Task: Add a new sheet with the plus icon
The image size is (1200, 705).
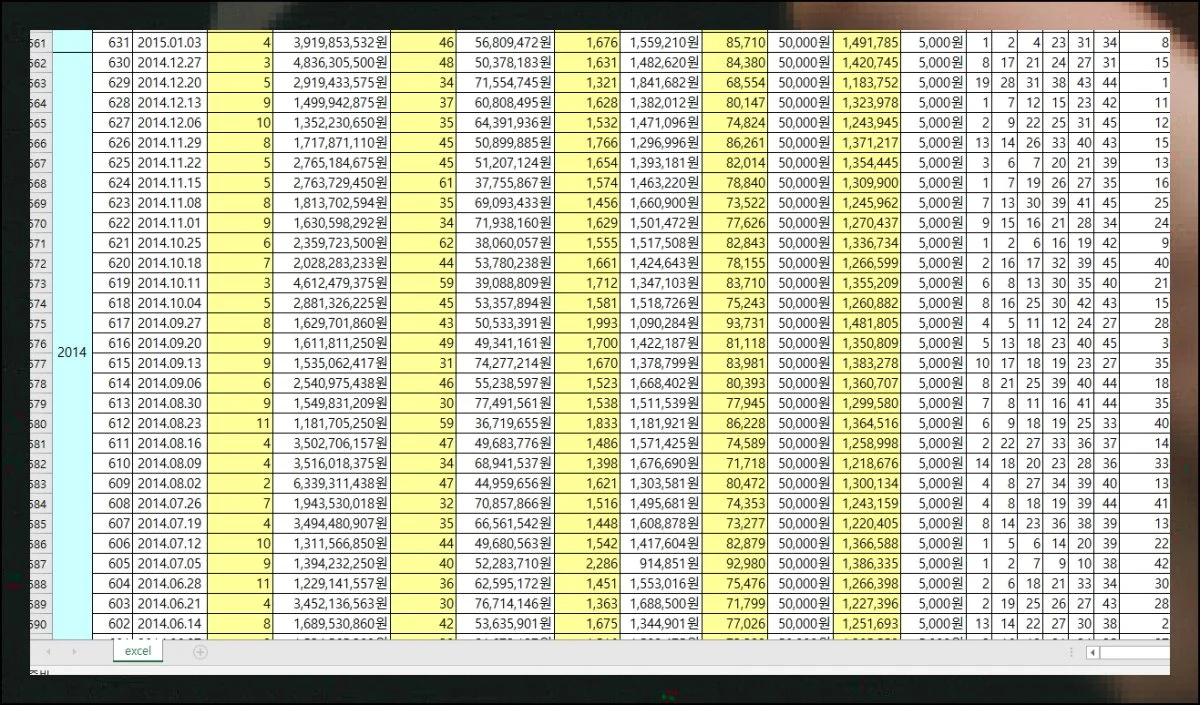Action: (x=200, y=652)
